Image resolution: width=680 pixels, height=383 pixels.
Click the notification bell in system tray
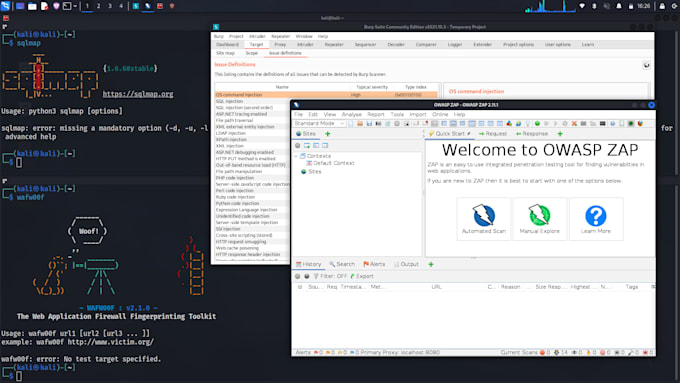tap(619, 6)
